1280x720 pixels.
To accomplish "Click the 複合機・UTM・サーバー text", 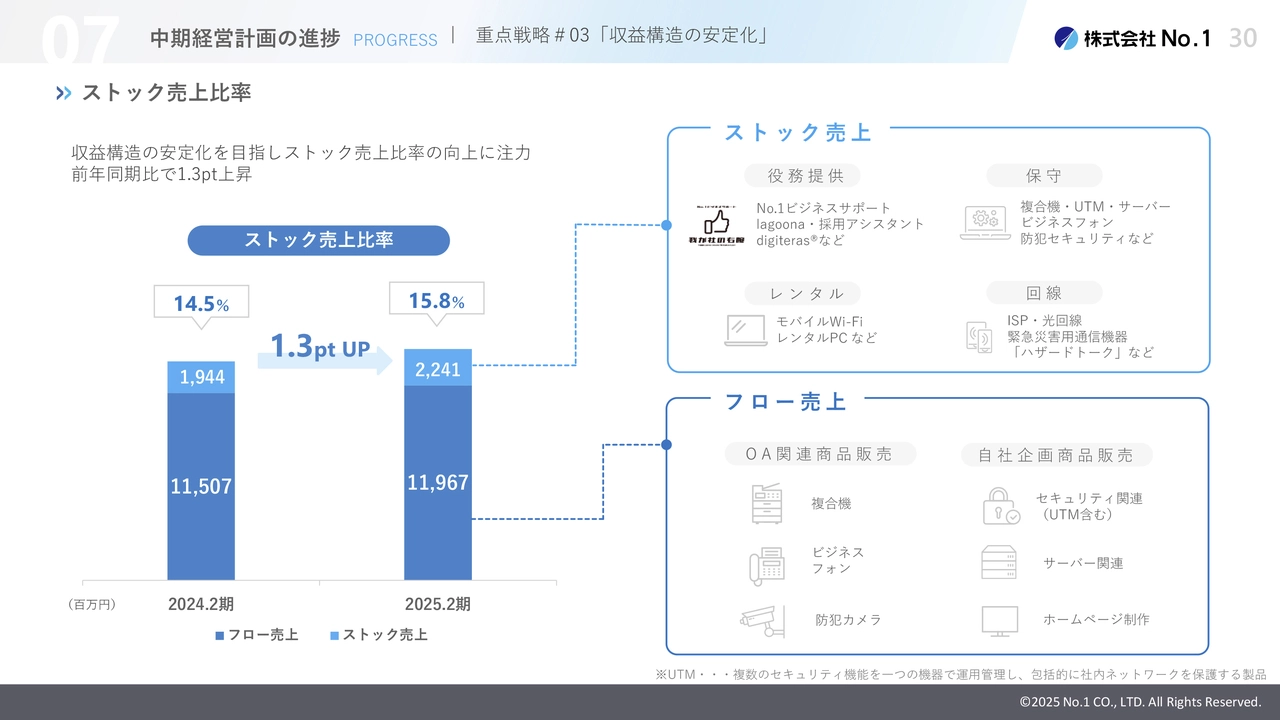I will [1095, 206].
